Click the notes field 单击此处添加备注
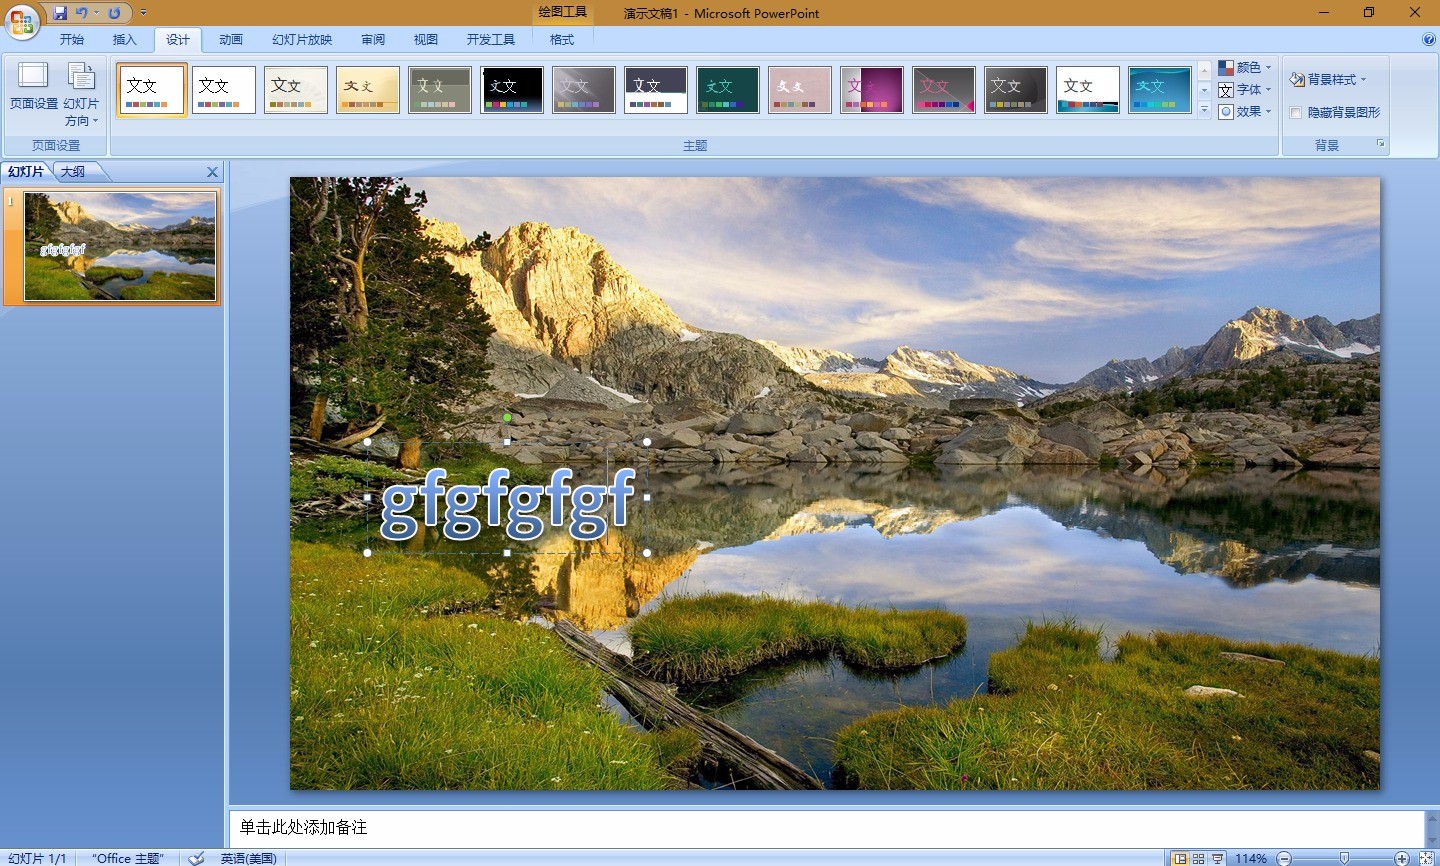This screenshot has height=866, width=1440. [826, 828]
